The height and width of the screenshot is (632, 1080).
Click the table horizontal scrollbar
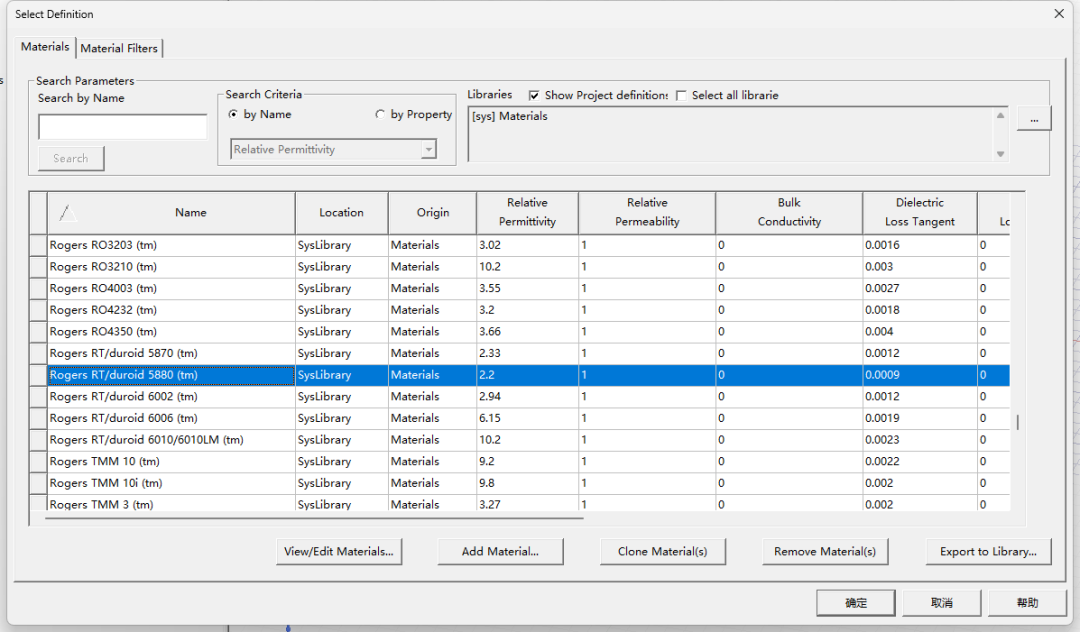[x=314, y=518]
